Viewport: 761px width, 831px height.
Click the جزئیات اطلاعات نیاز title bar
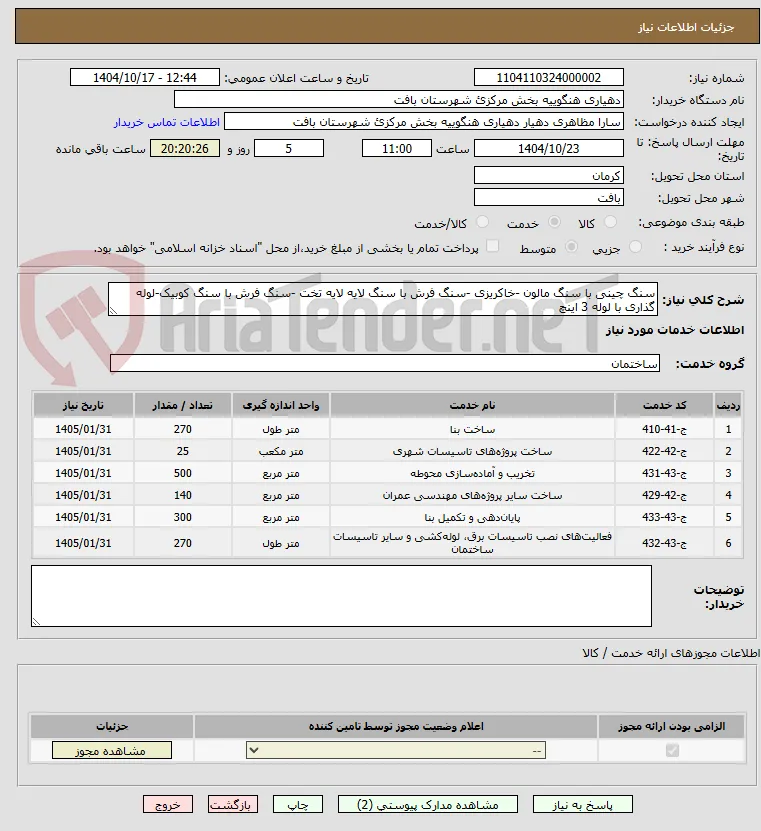click(387, 26)
